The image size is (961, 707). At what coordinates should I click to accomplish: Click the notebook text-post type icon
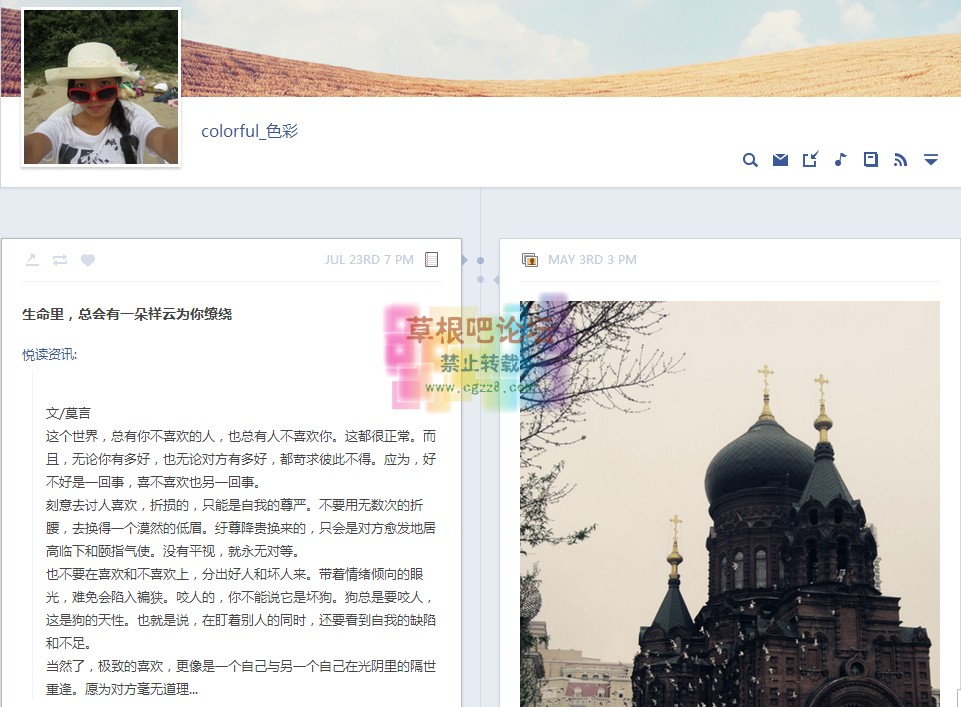pos(431,260)
